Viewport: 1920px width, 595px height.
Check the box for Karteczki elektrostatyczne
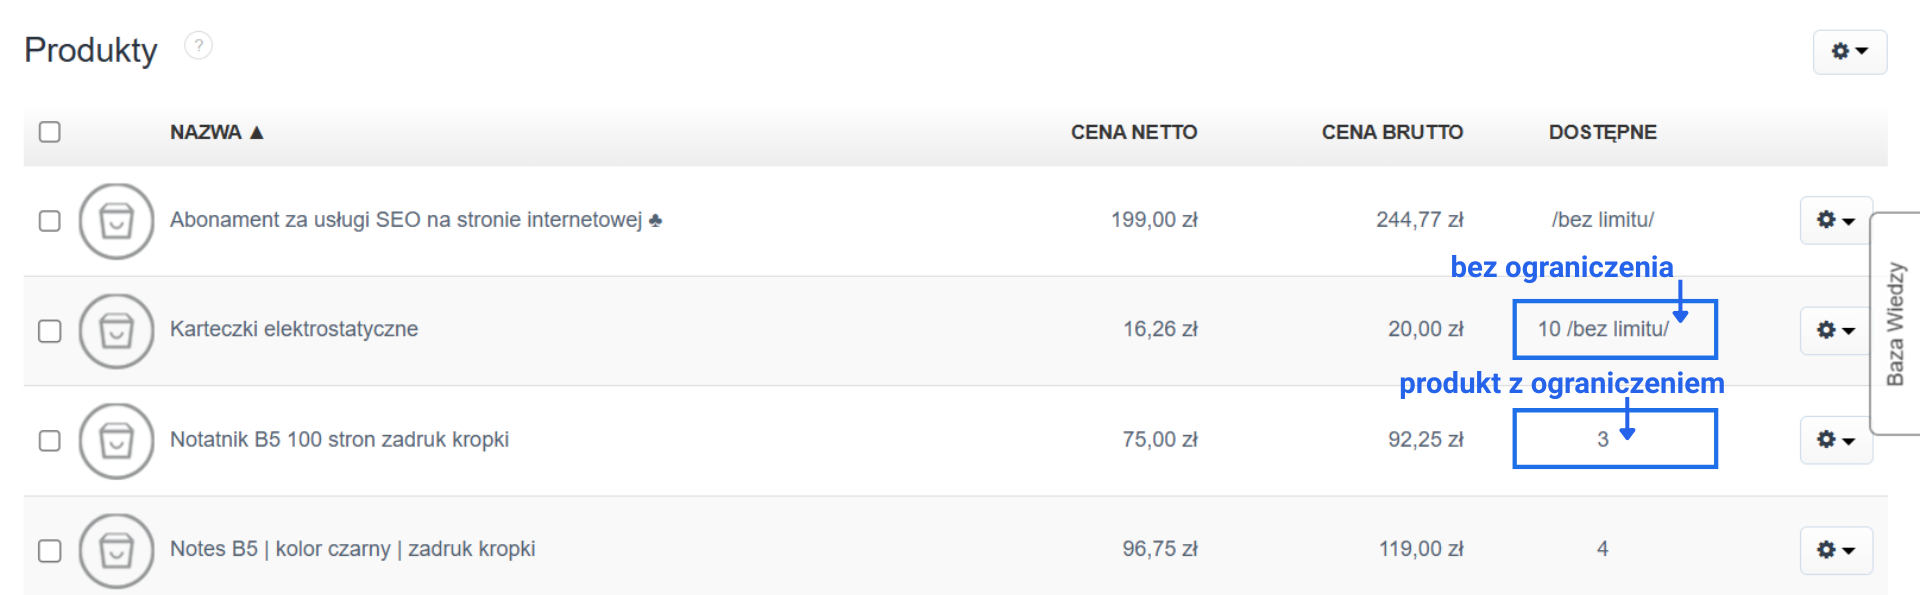[x=50, y=331]
